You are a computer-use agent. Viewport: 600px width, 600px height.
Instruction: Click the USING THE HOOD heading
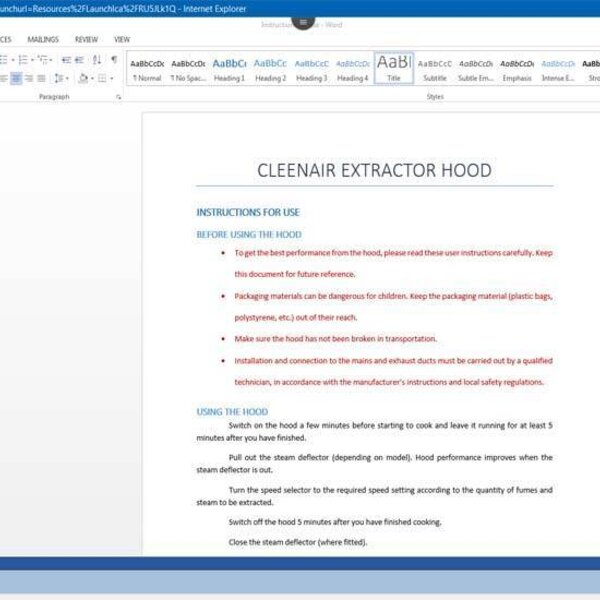232,412
